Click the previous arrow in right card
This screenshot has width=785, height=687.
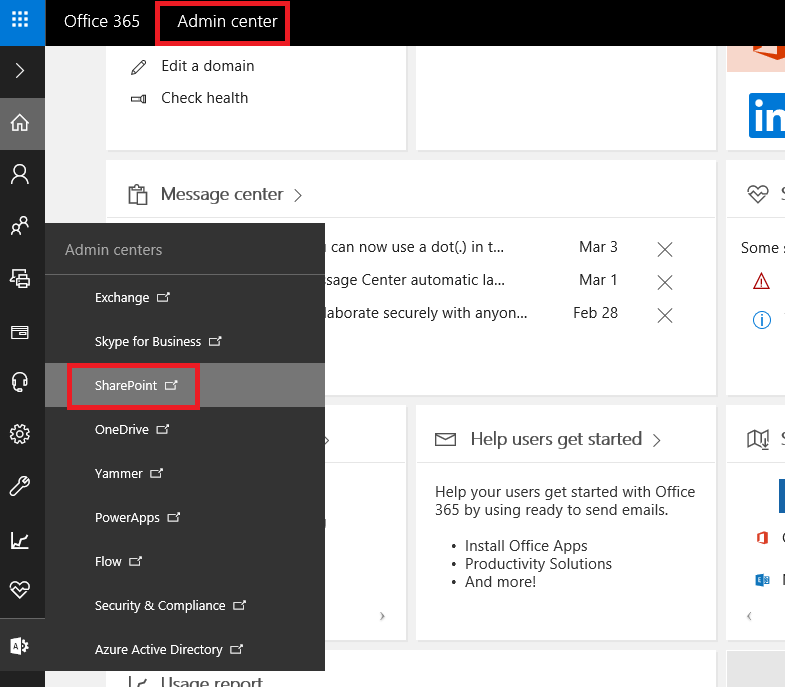[749, 616]
